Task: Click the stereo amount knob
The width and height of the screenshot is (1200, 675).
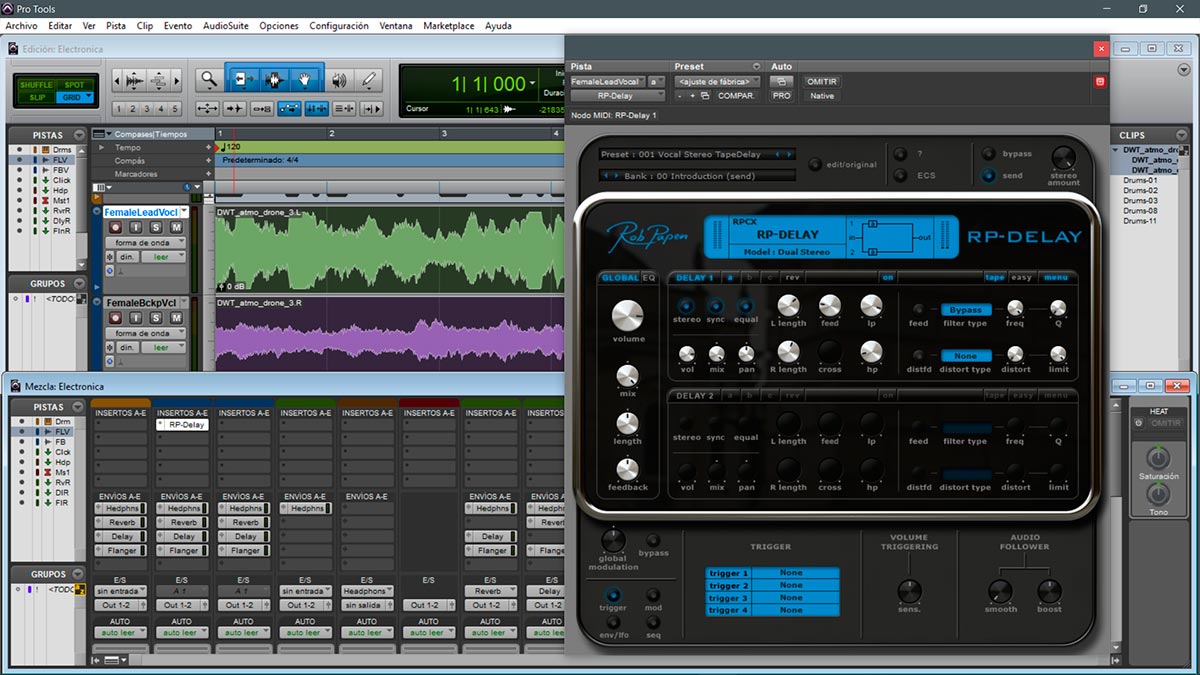Action: [1064, 157]
